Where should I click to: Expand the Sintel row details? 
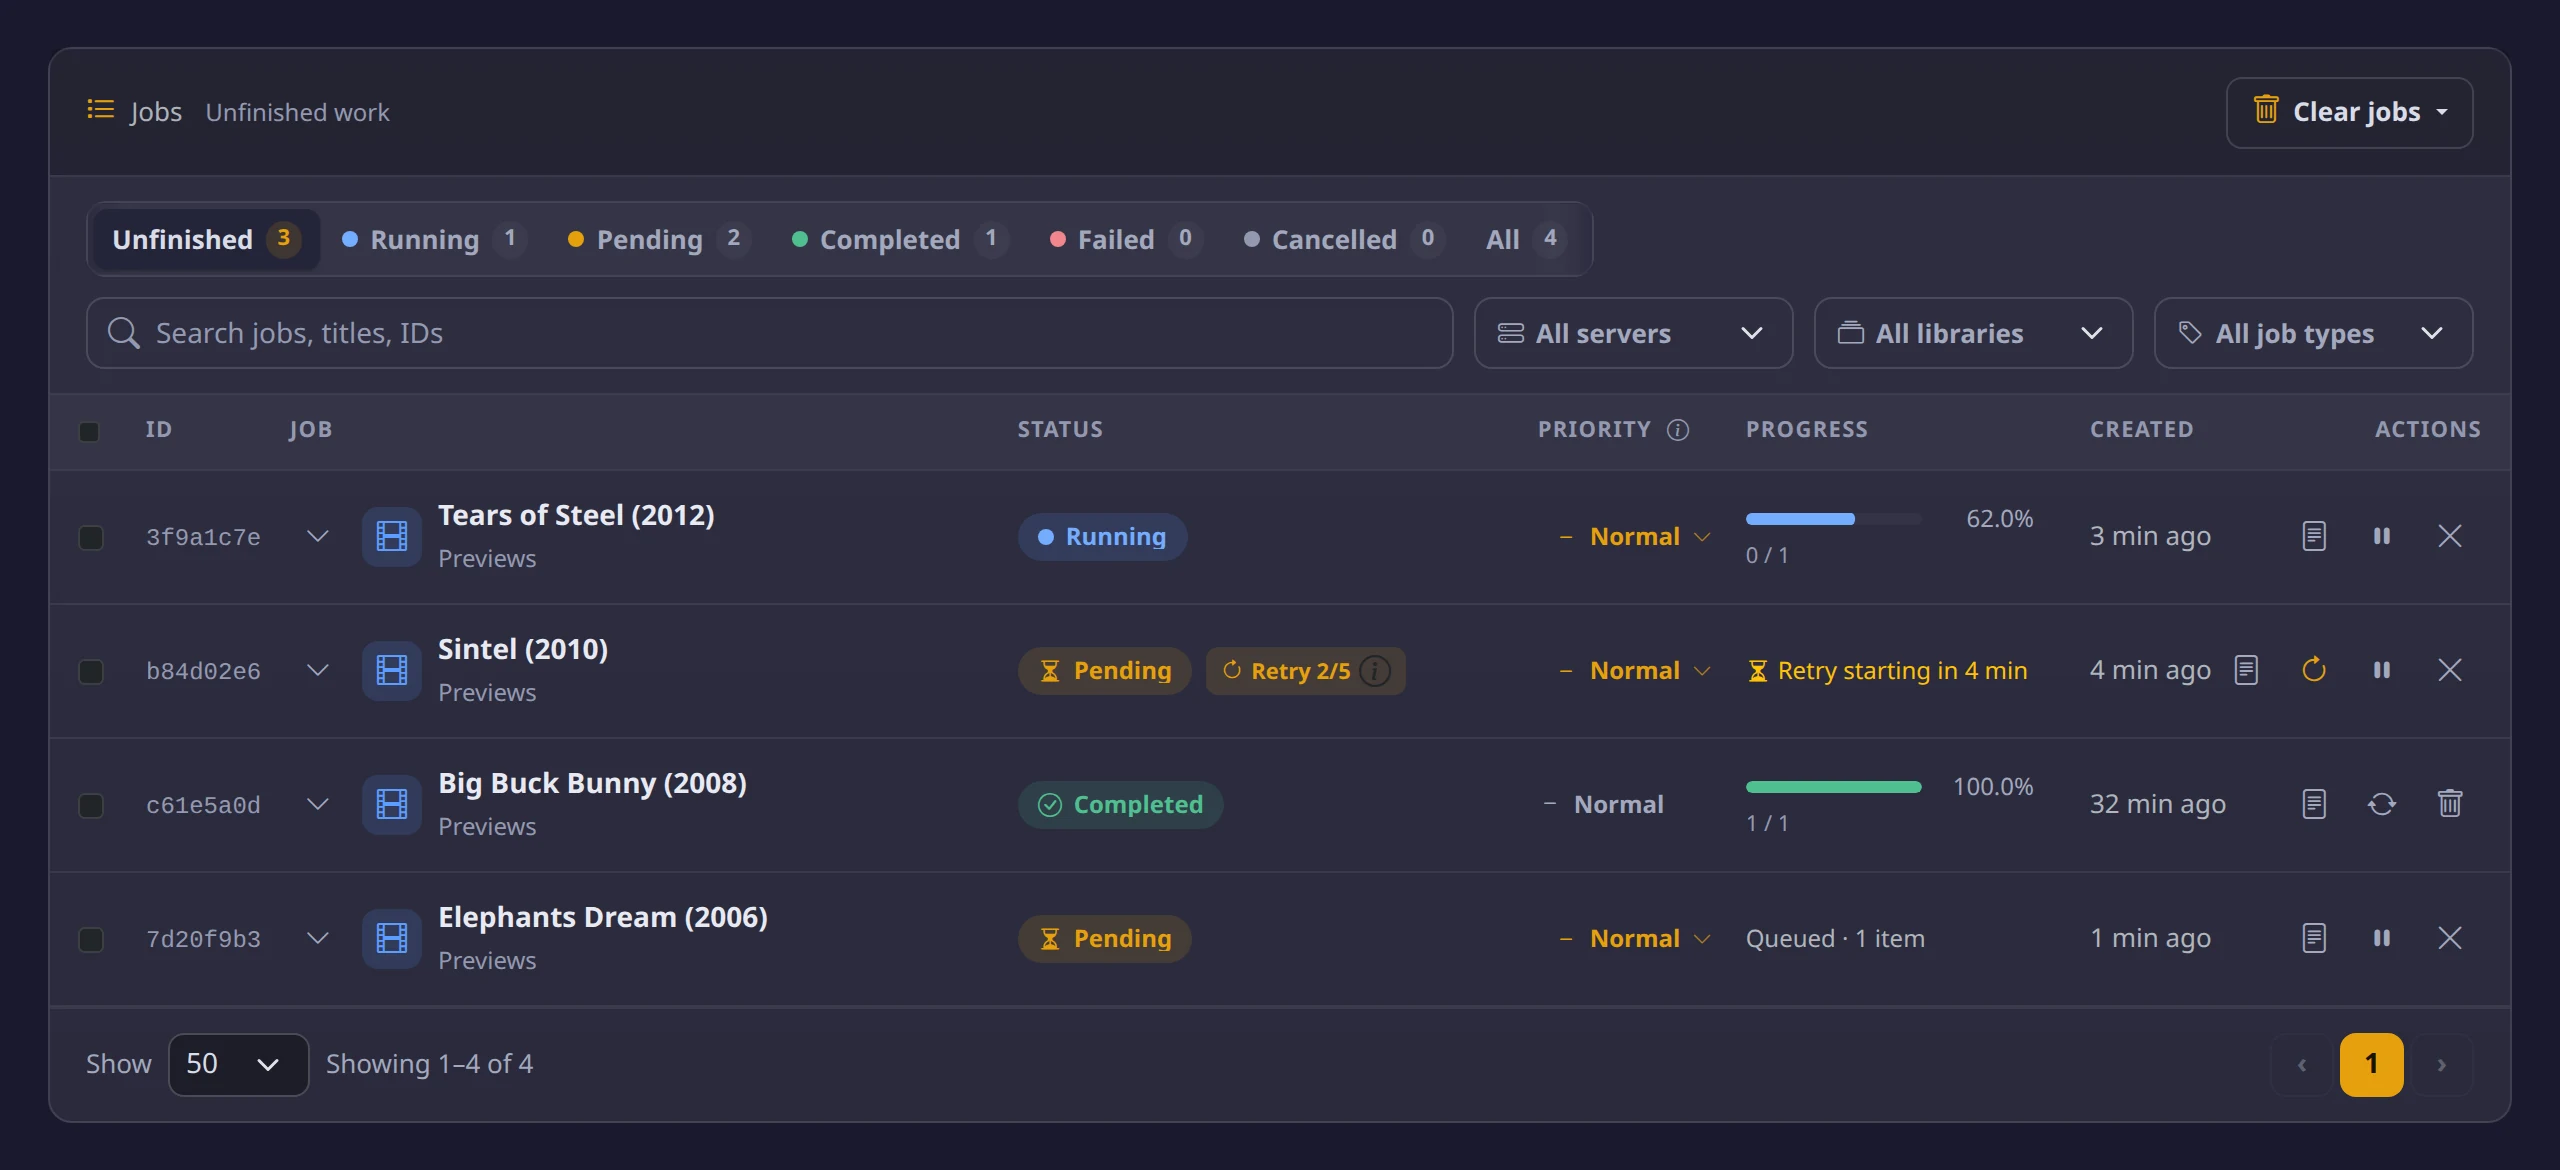[317, 671]
